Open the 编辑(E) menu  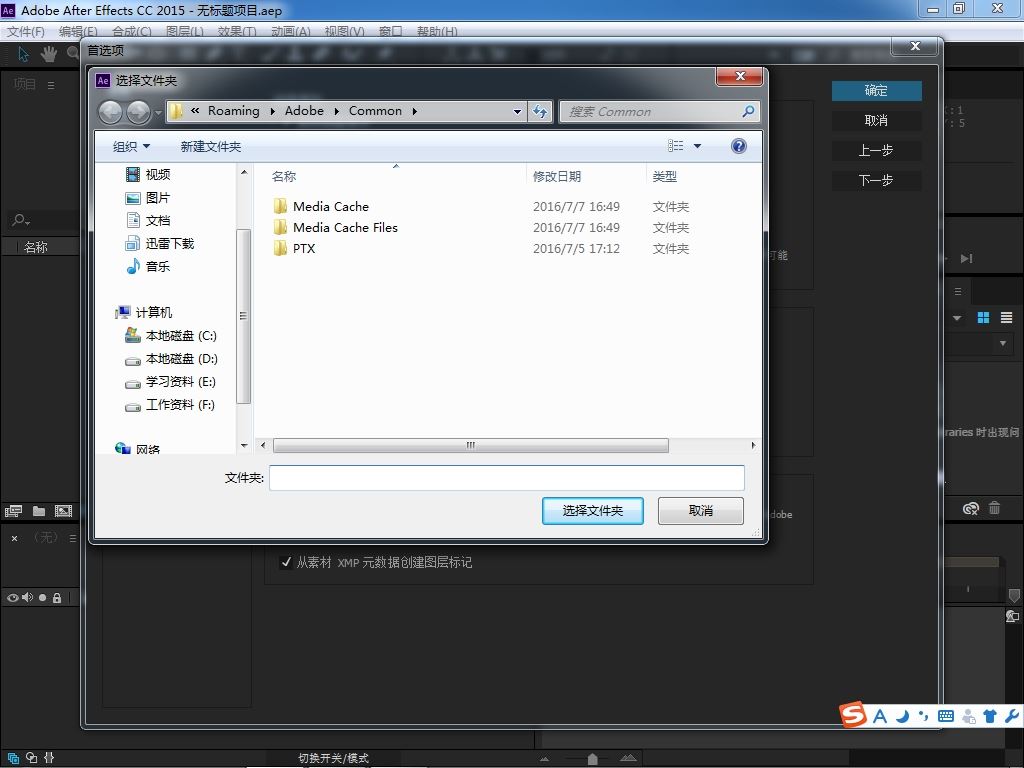coord(78,31)
